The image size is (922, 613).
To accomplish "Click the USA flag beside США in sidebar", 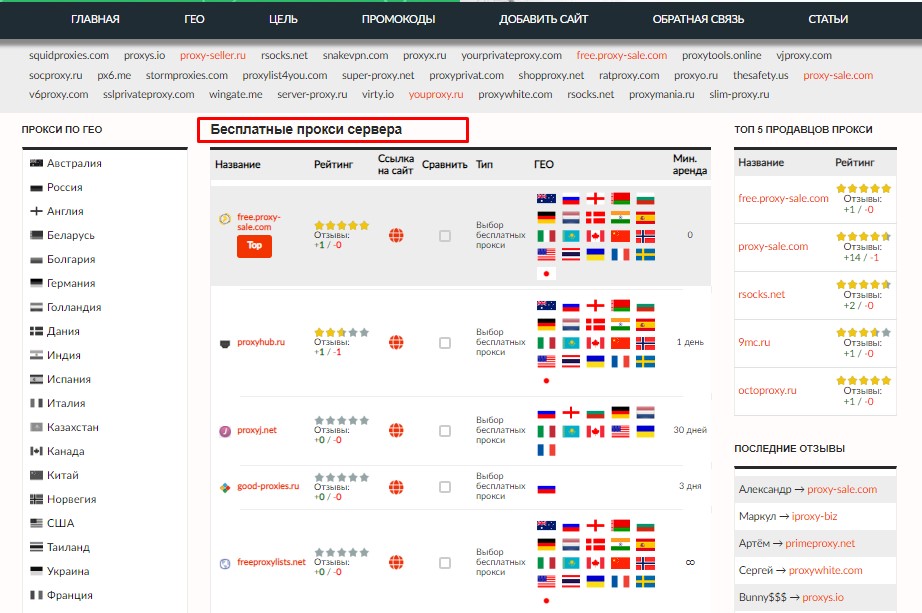I will [x=36, y=523].
